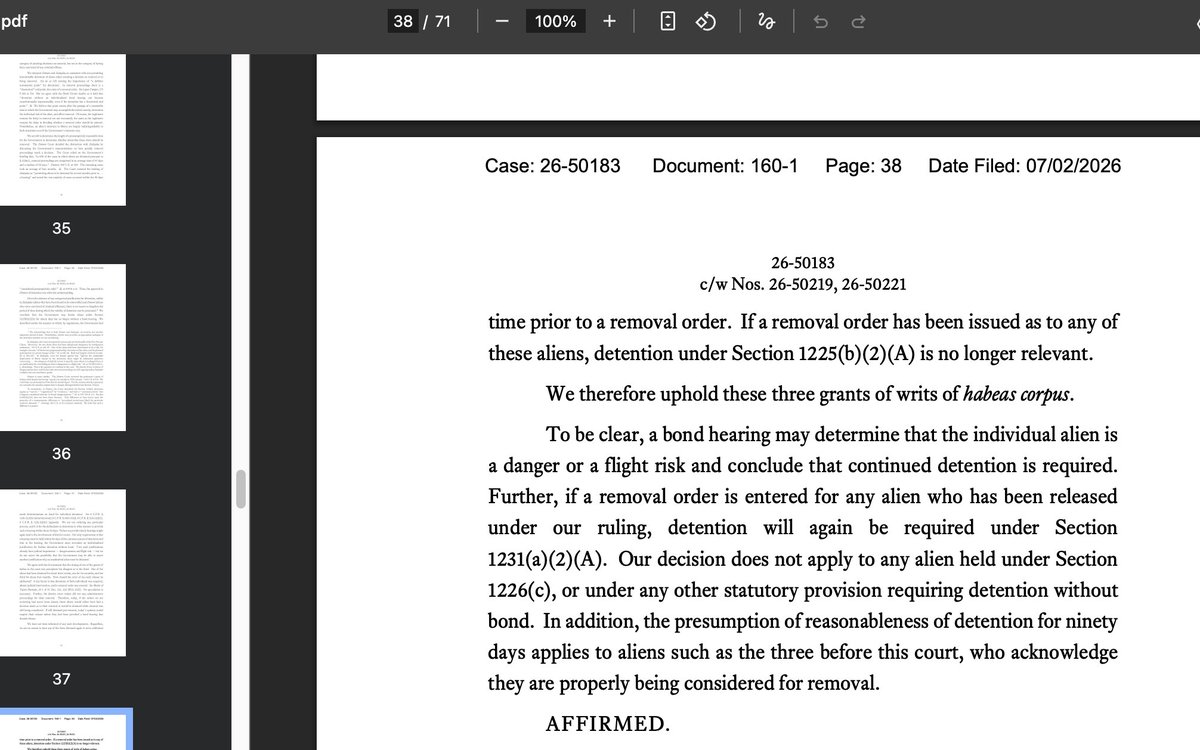Click the 'Document: 160-1' header text
The image size is (1200, 750).
[725, 166]
